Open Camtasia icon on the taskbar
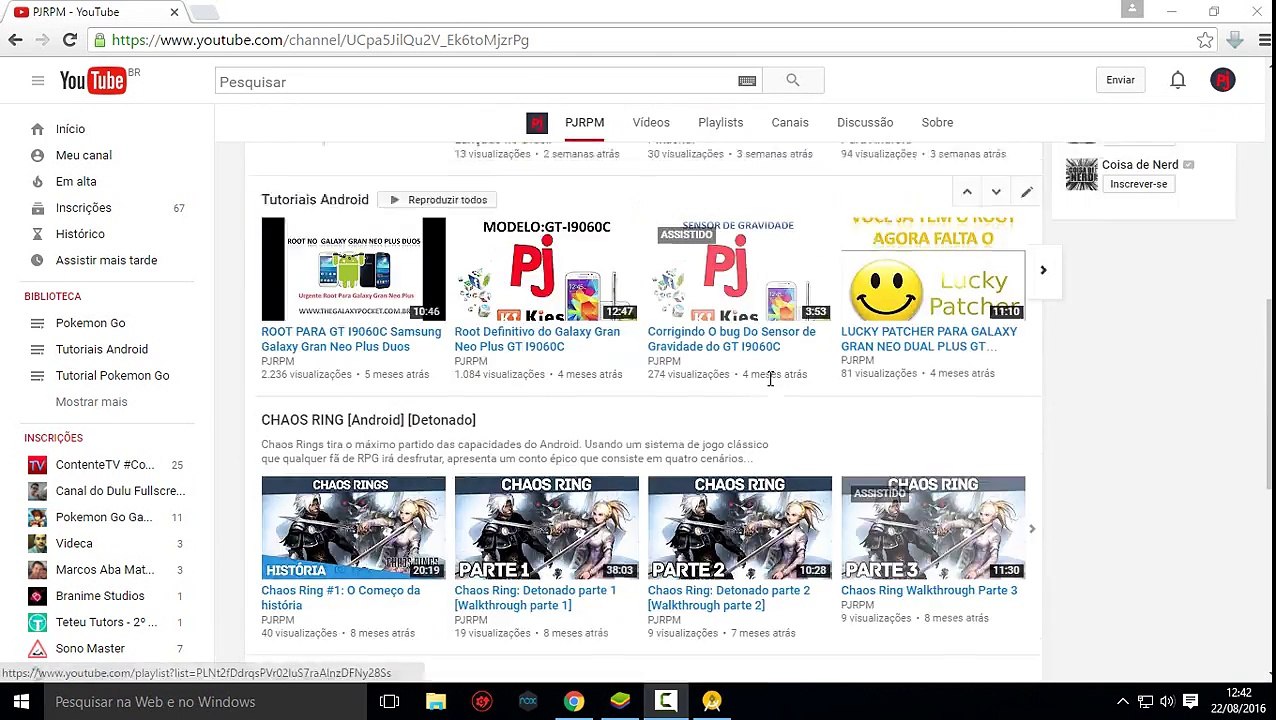 [666, 702]
